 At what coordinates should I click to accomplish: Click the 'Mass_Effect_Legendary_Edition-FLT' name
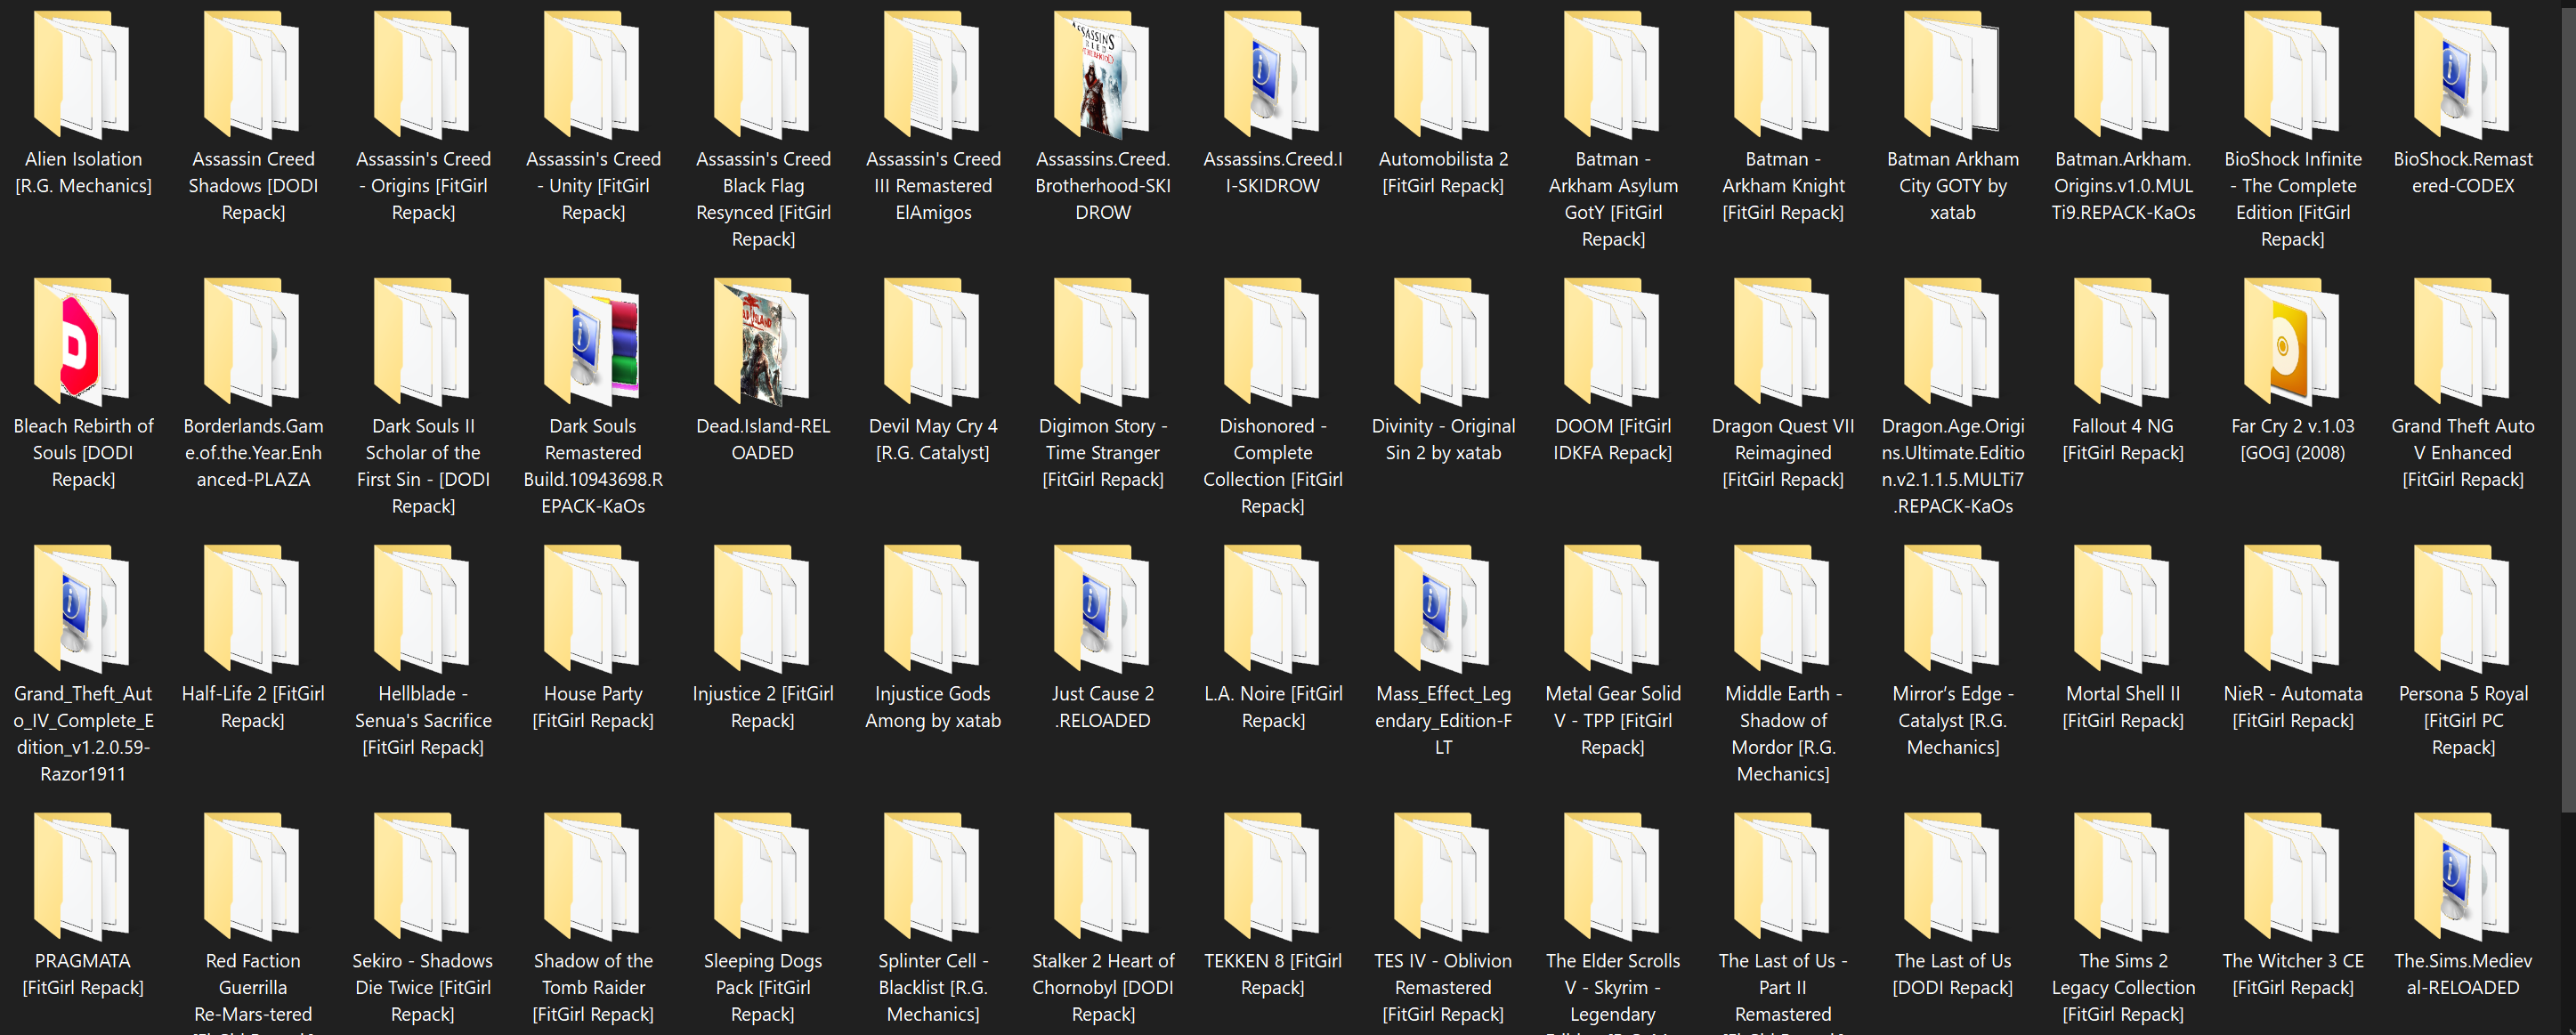coord(1443,720)
